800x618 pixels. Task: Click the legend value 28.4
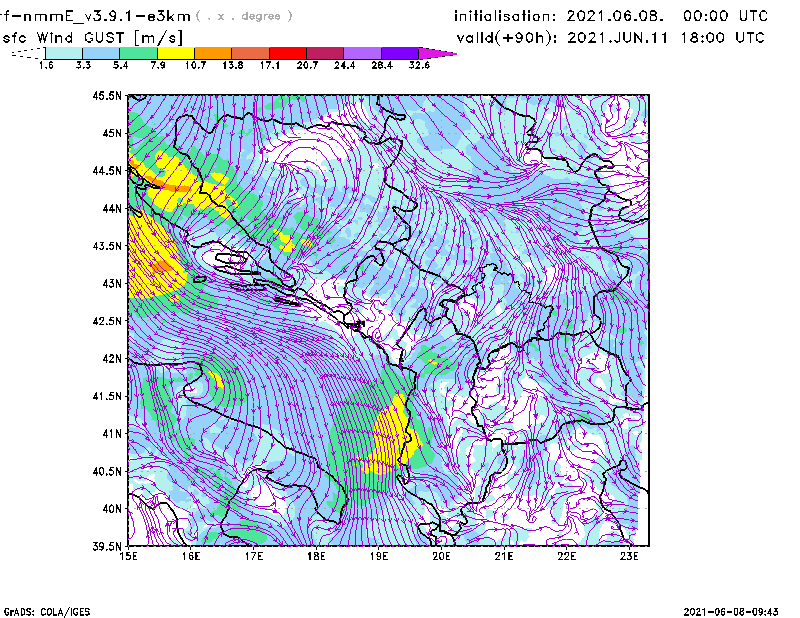pos(382,65)
